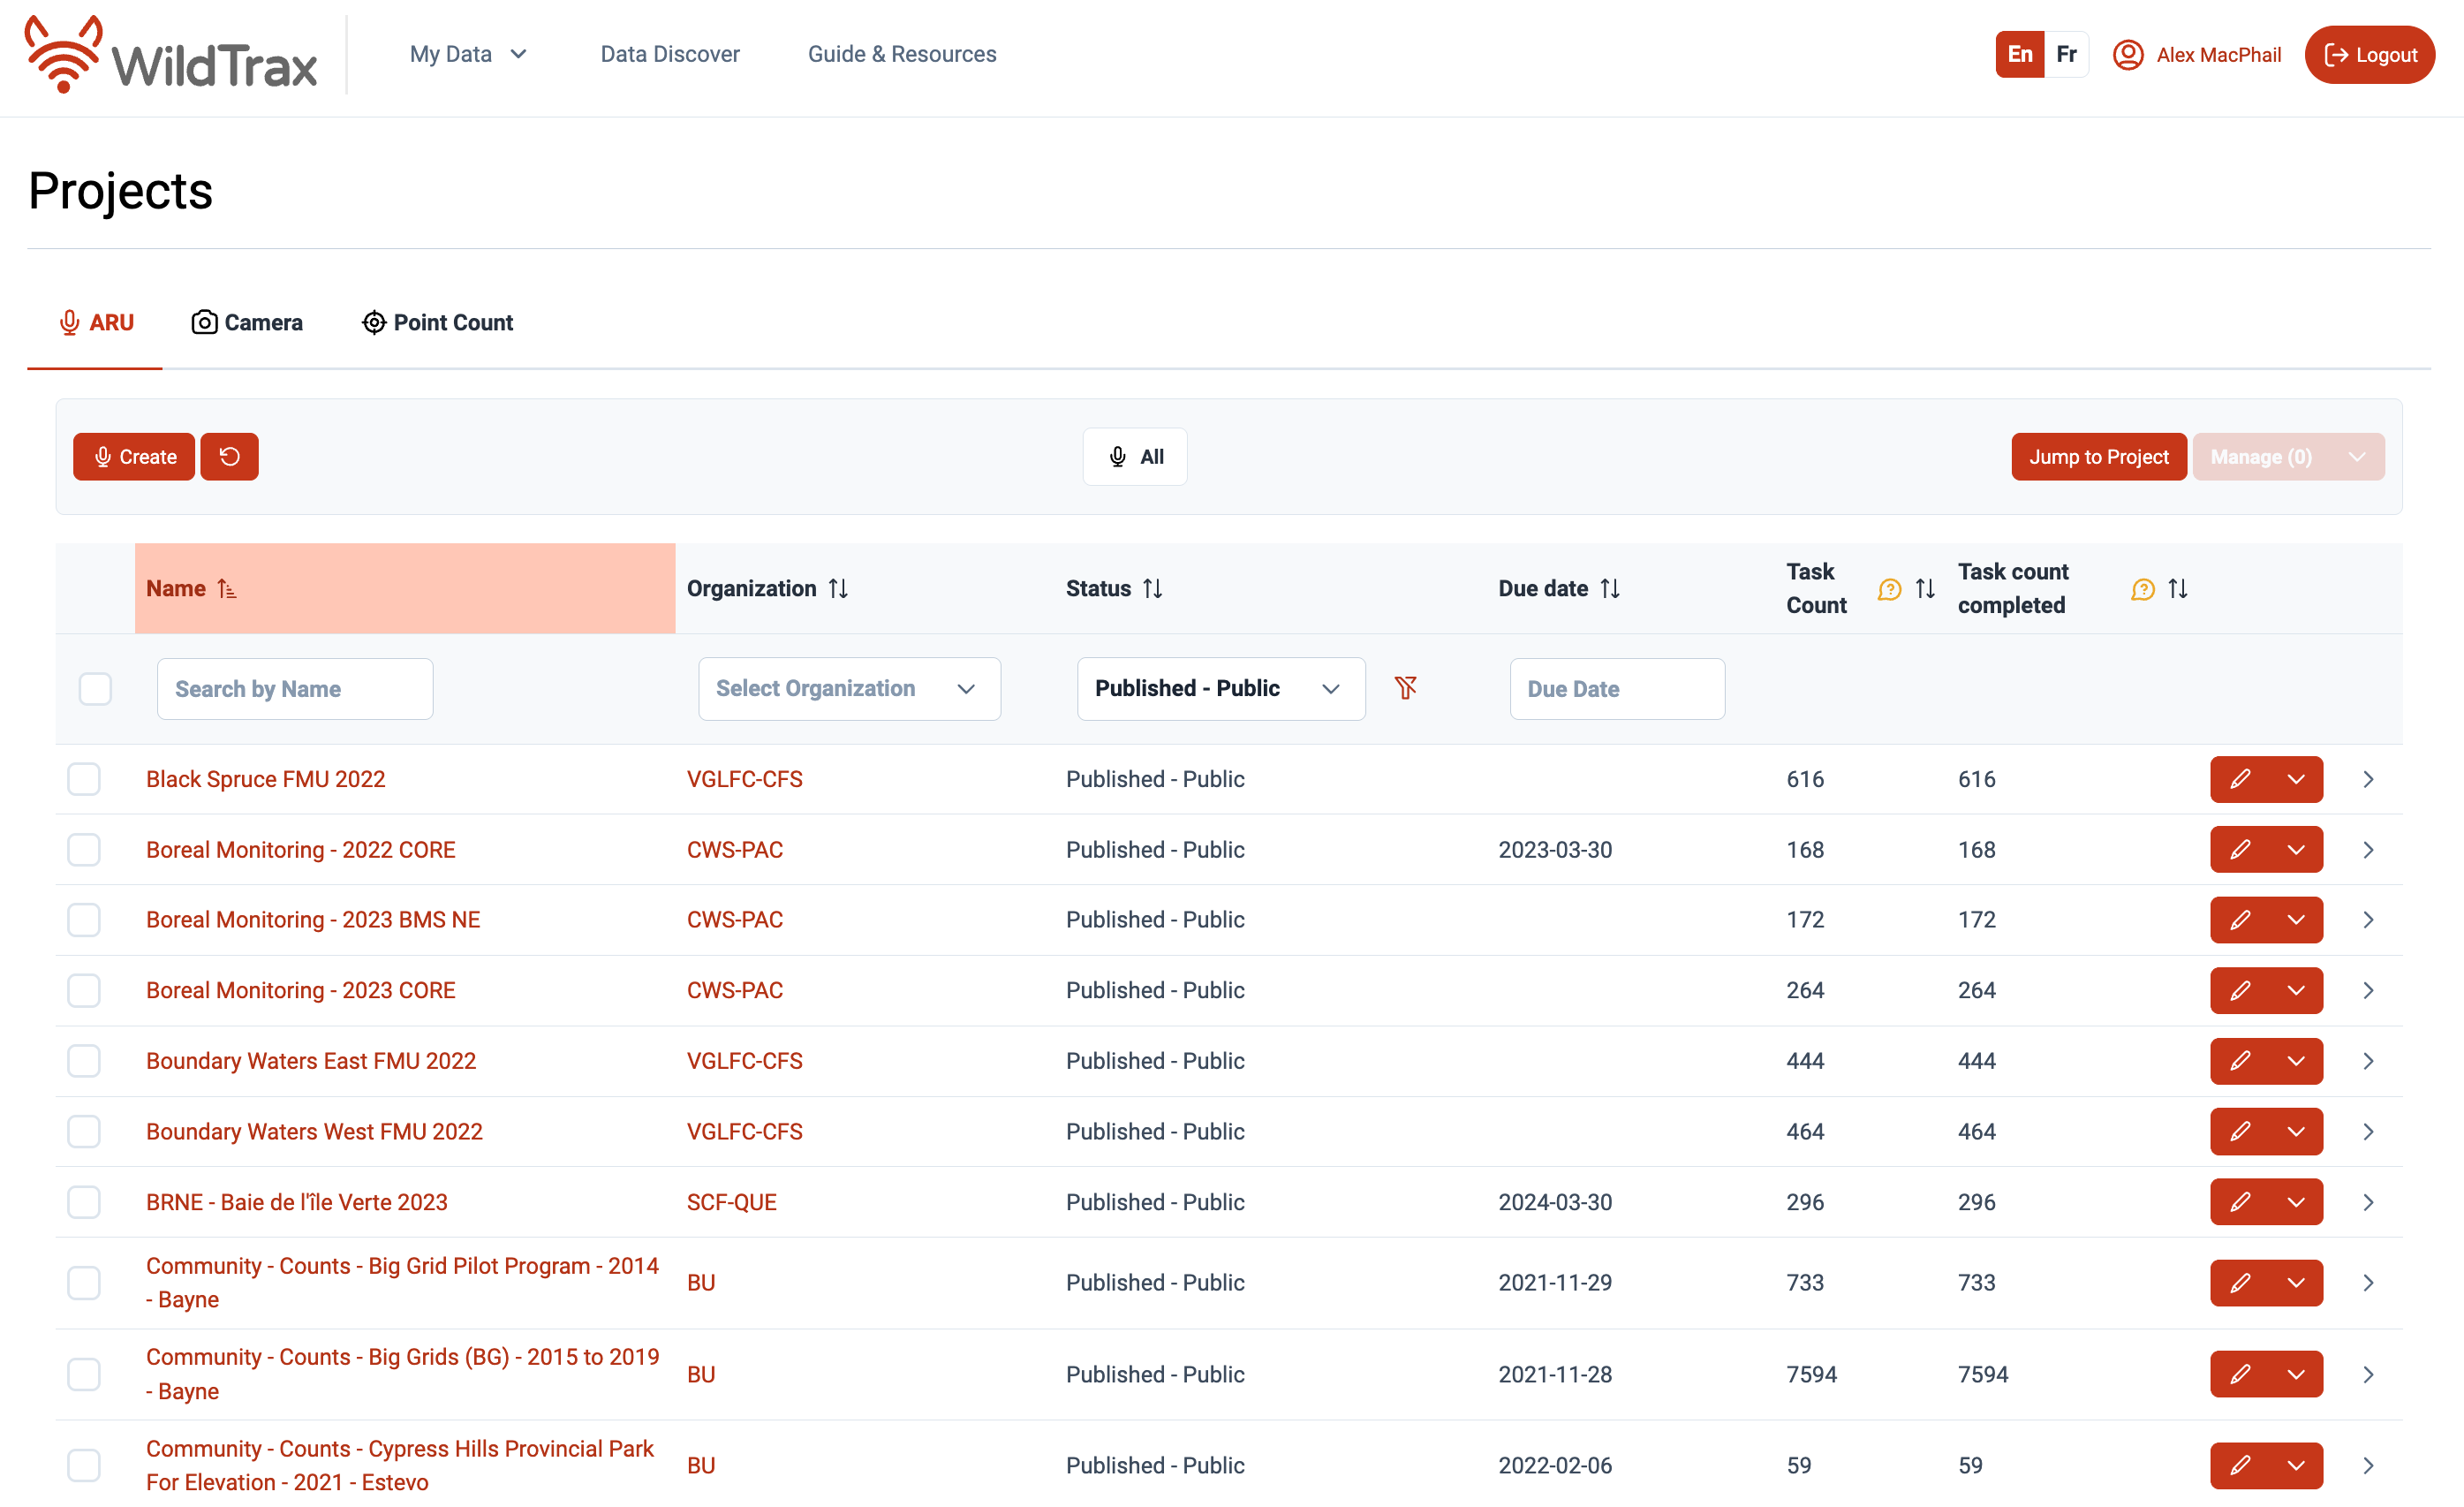Expand the My Data menu
Viewport: 2464px width, 1507px height.
pyautogui.click(x=468, y=54)
